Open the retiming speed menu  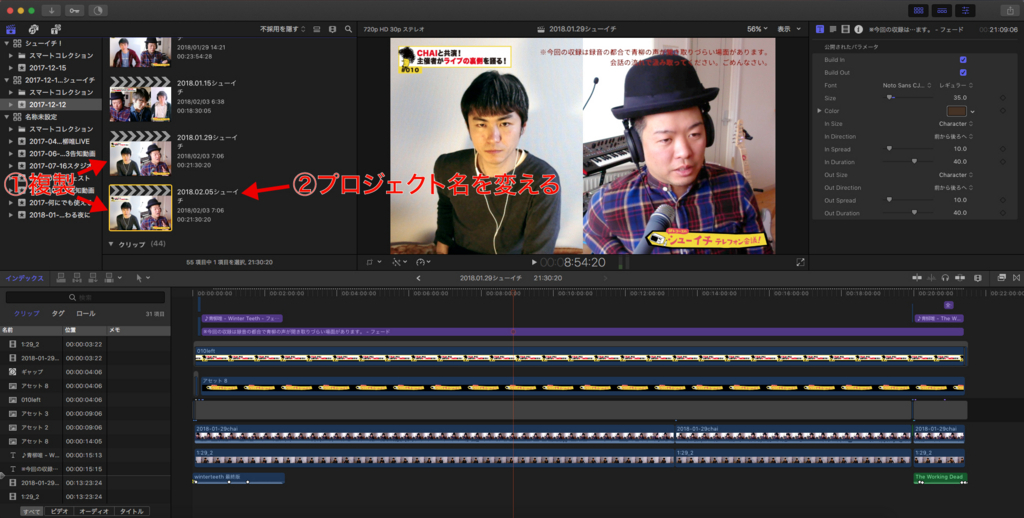click(x=423, y=263)
